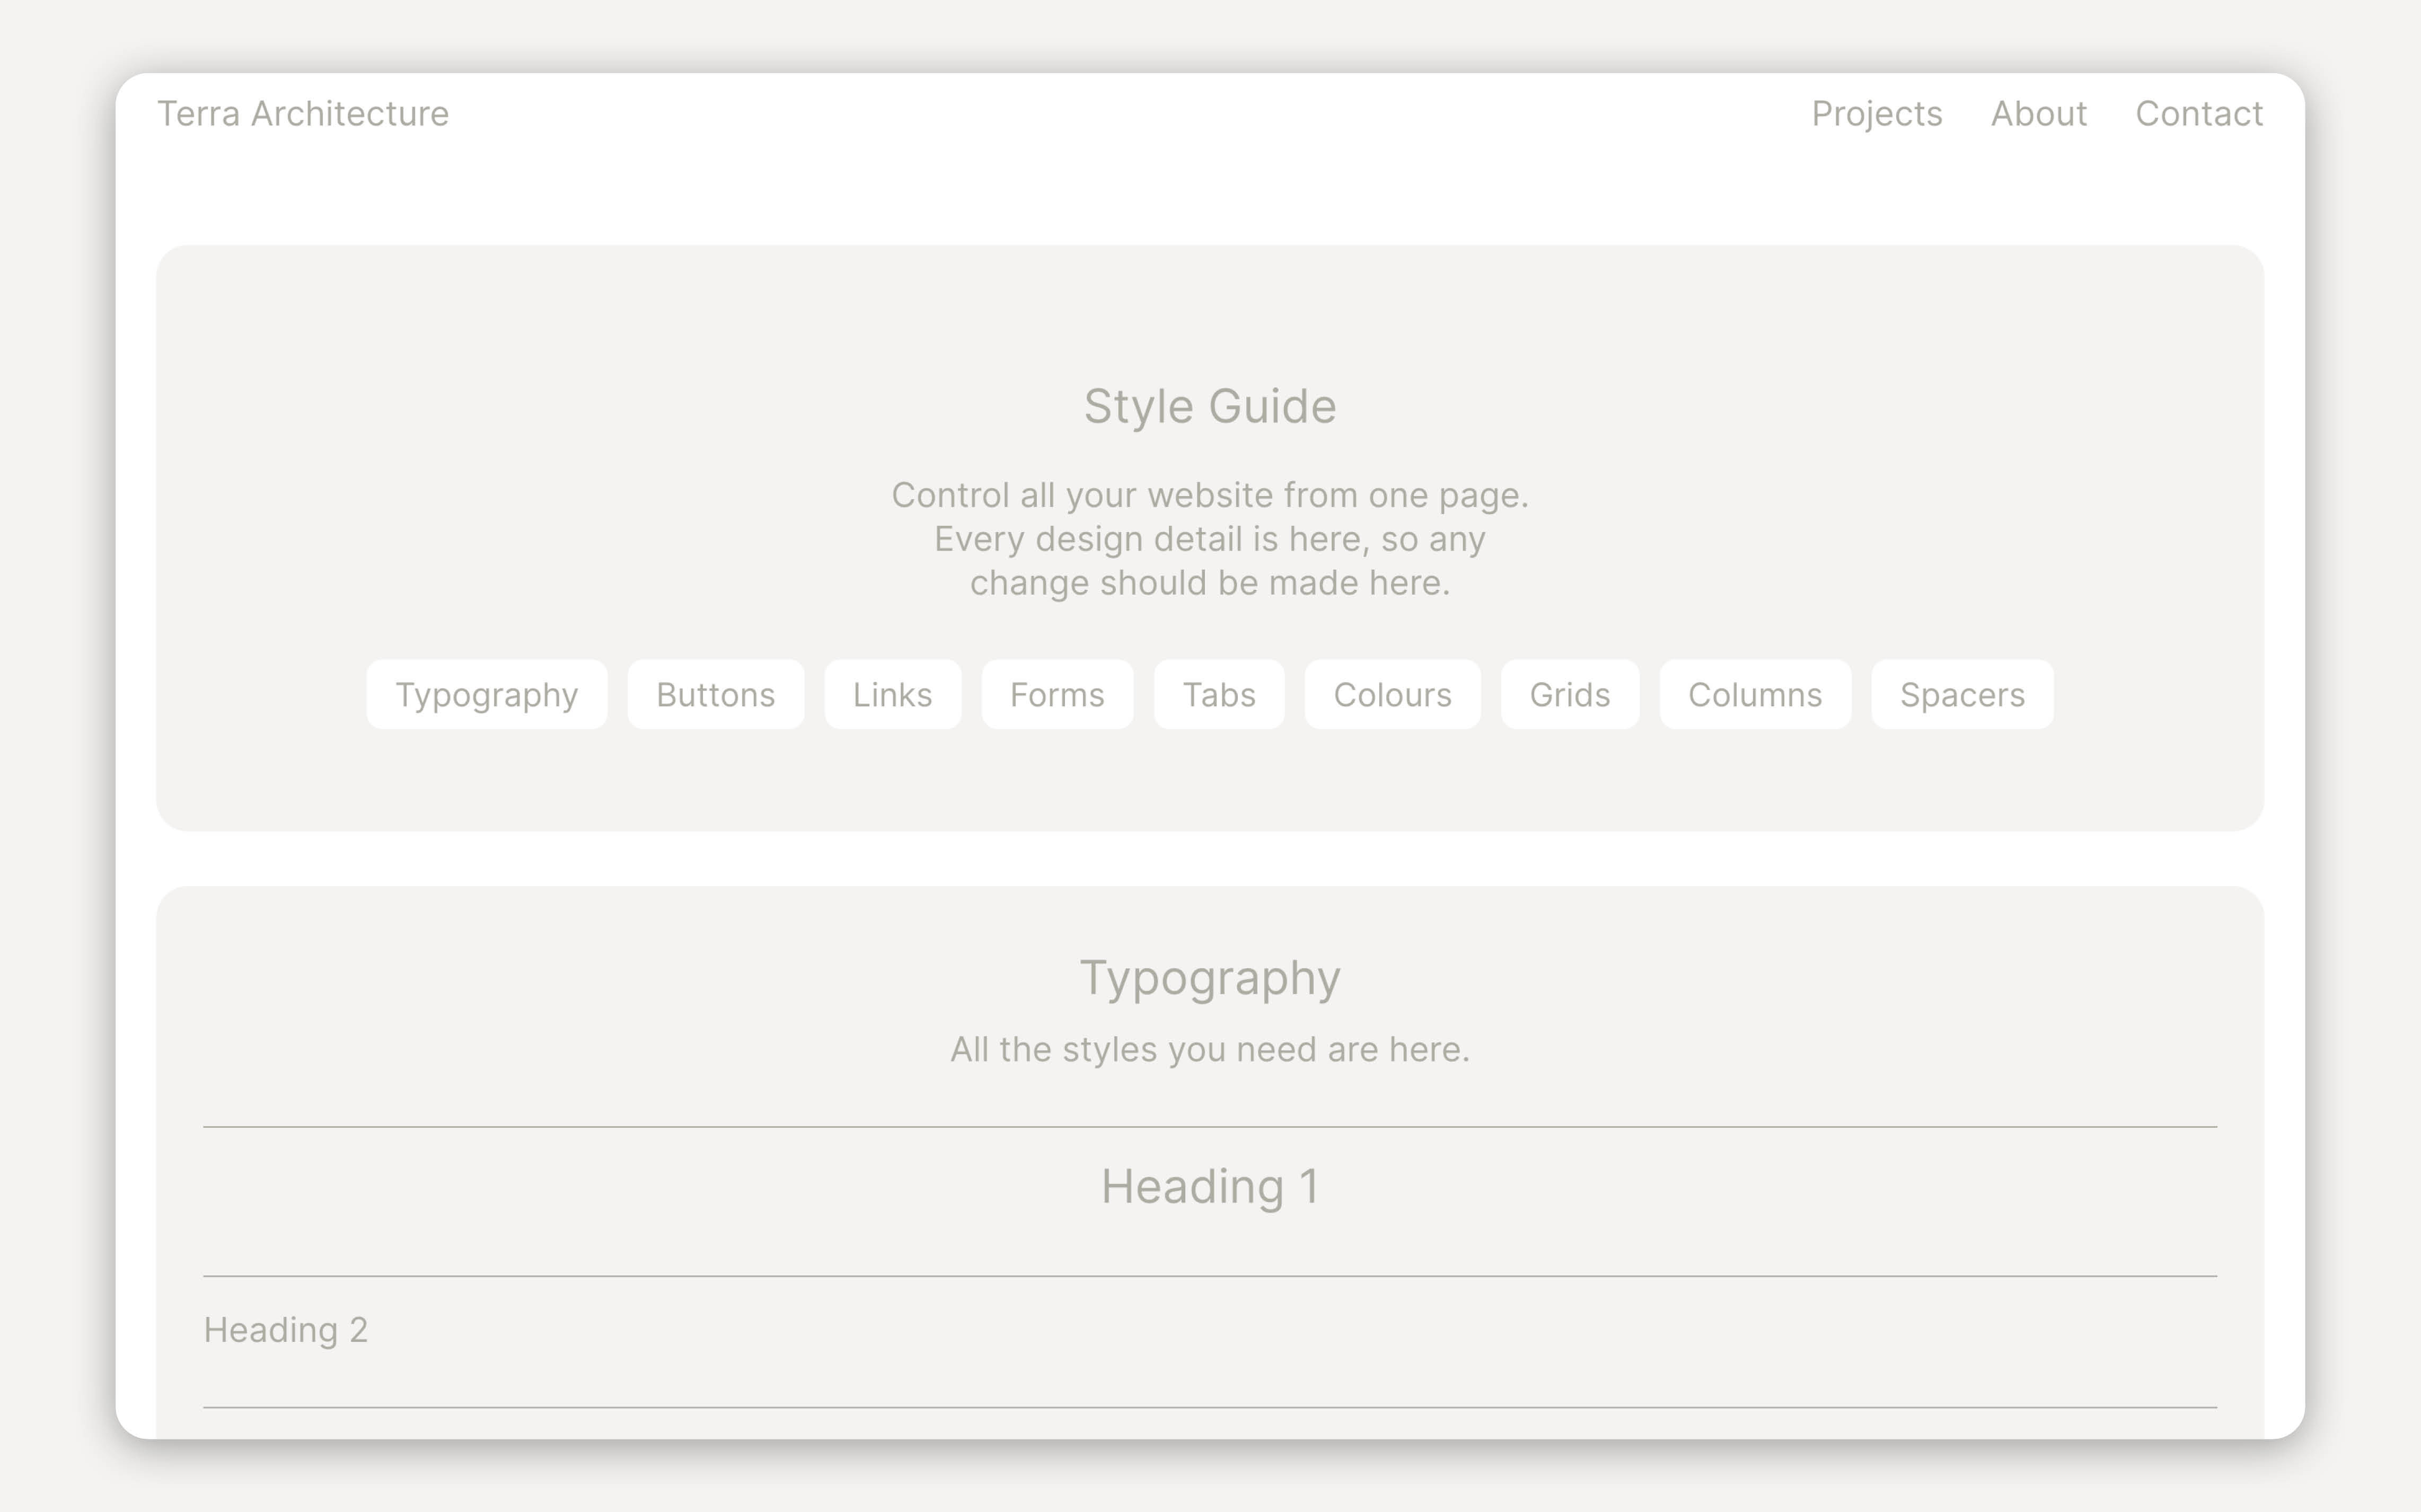
Task: Select the Spacers pill button
Action: coord(1961,694)
